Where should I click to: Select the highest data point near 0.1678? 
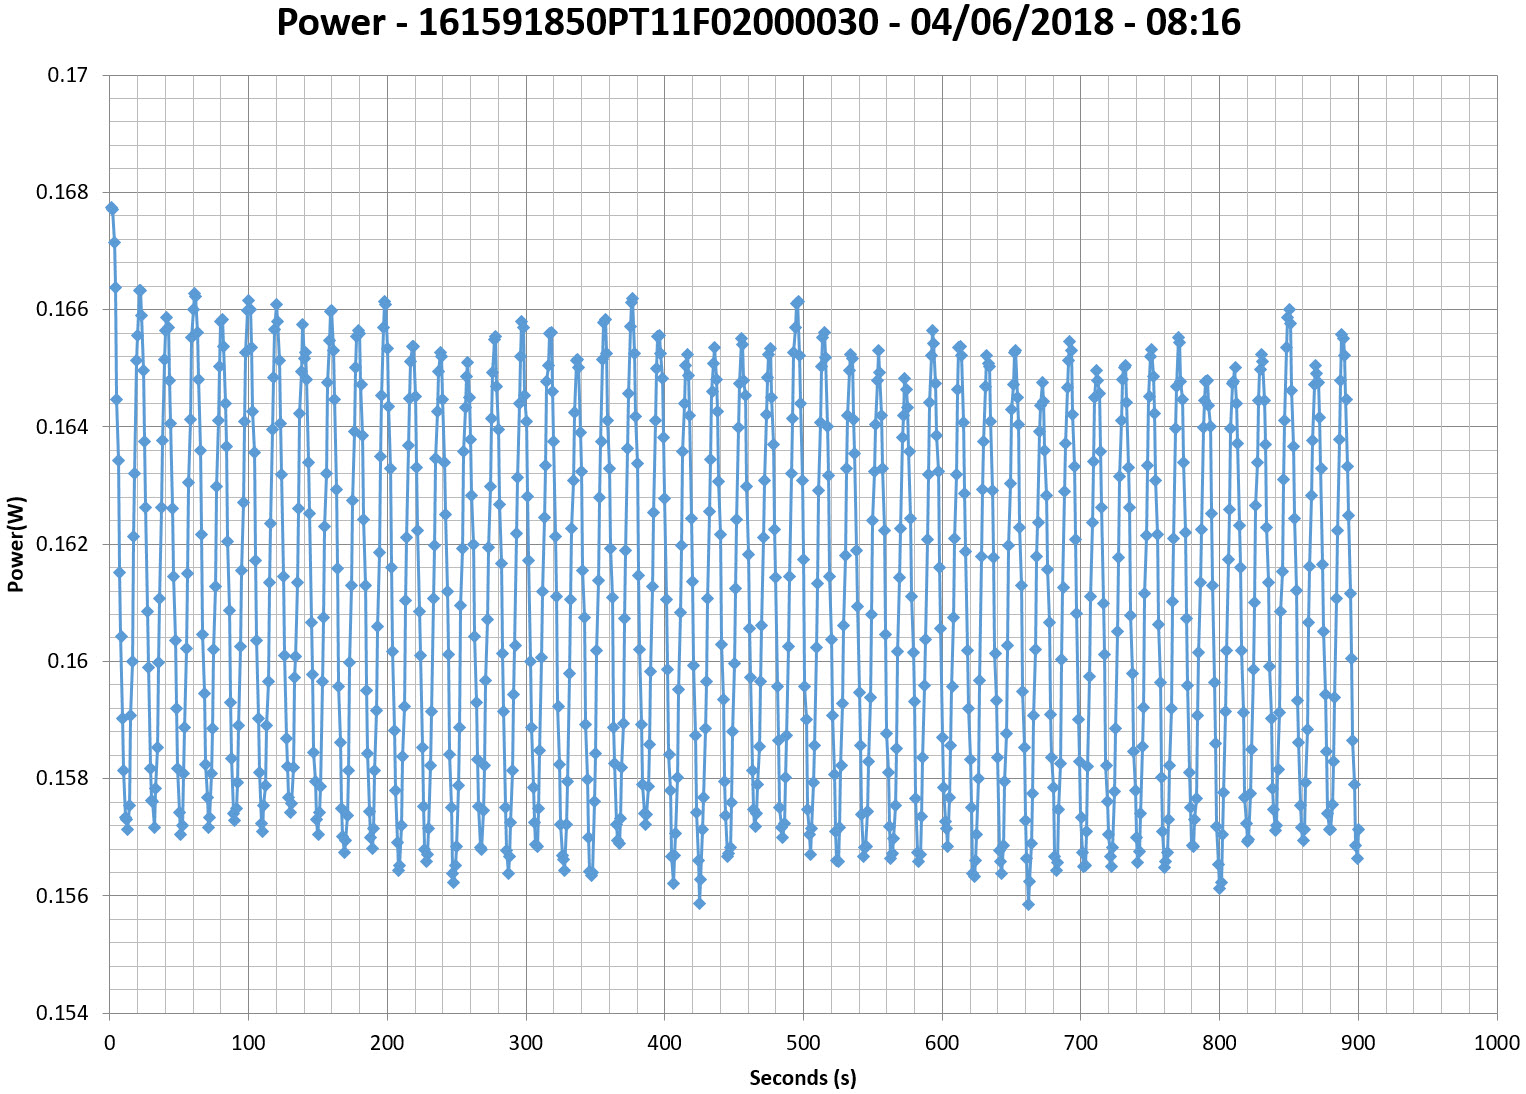(x=111, y=208)
